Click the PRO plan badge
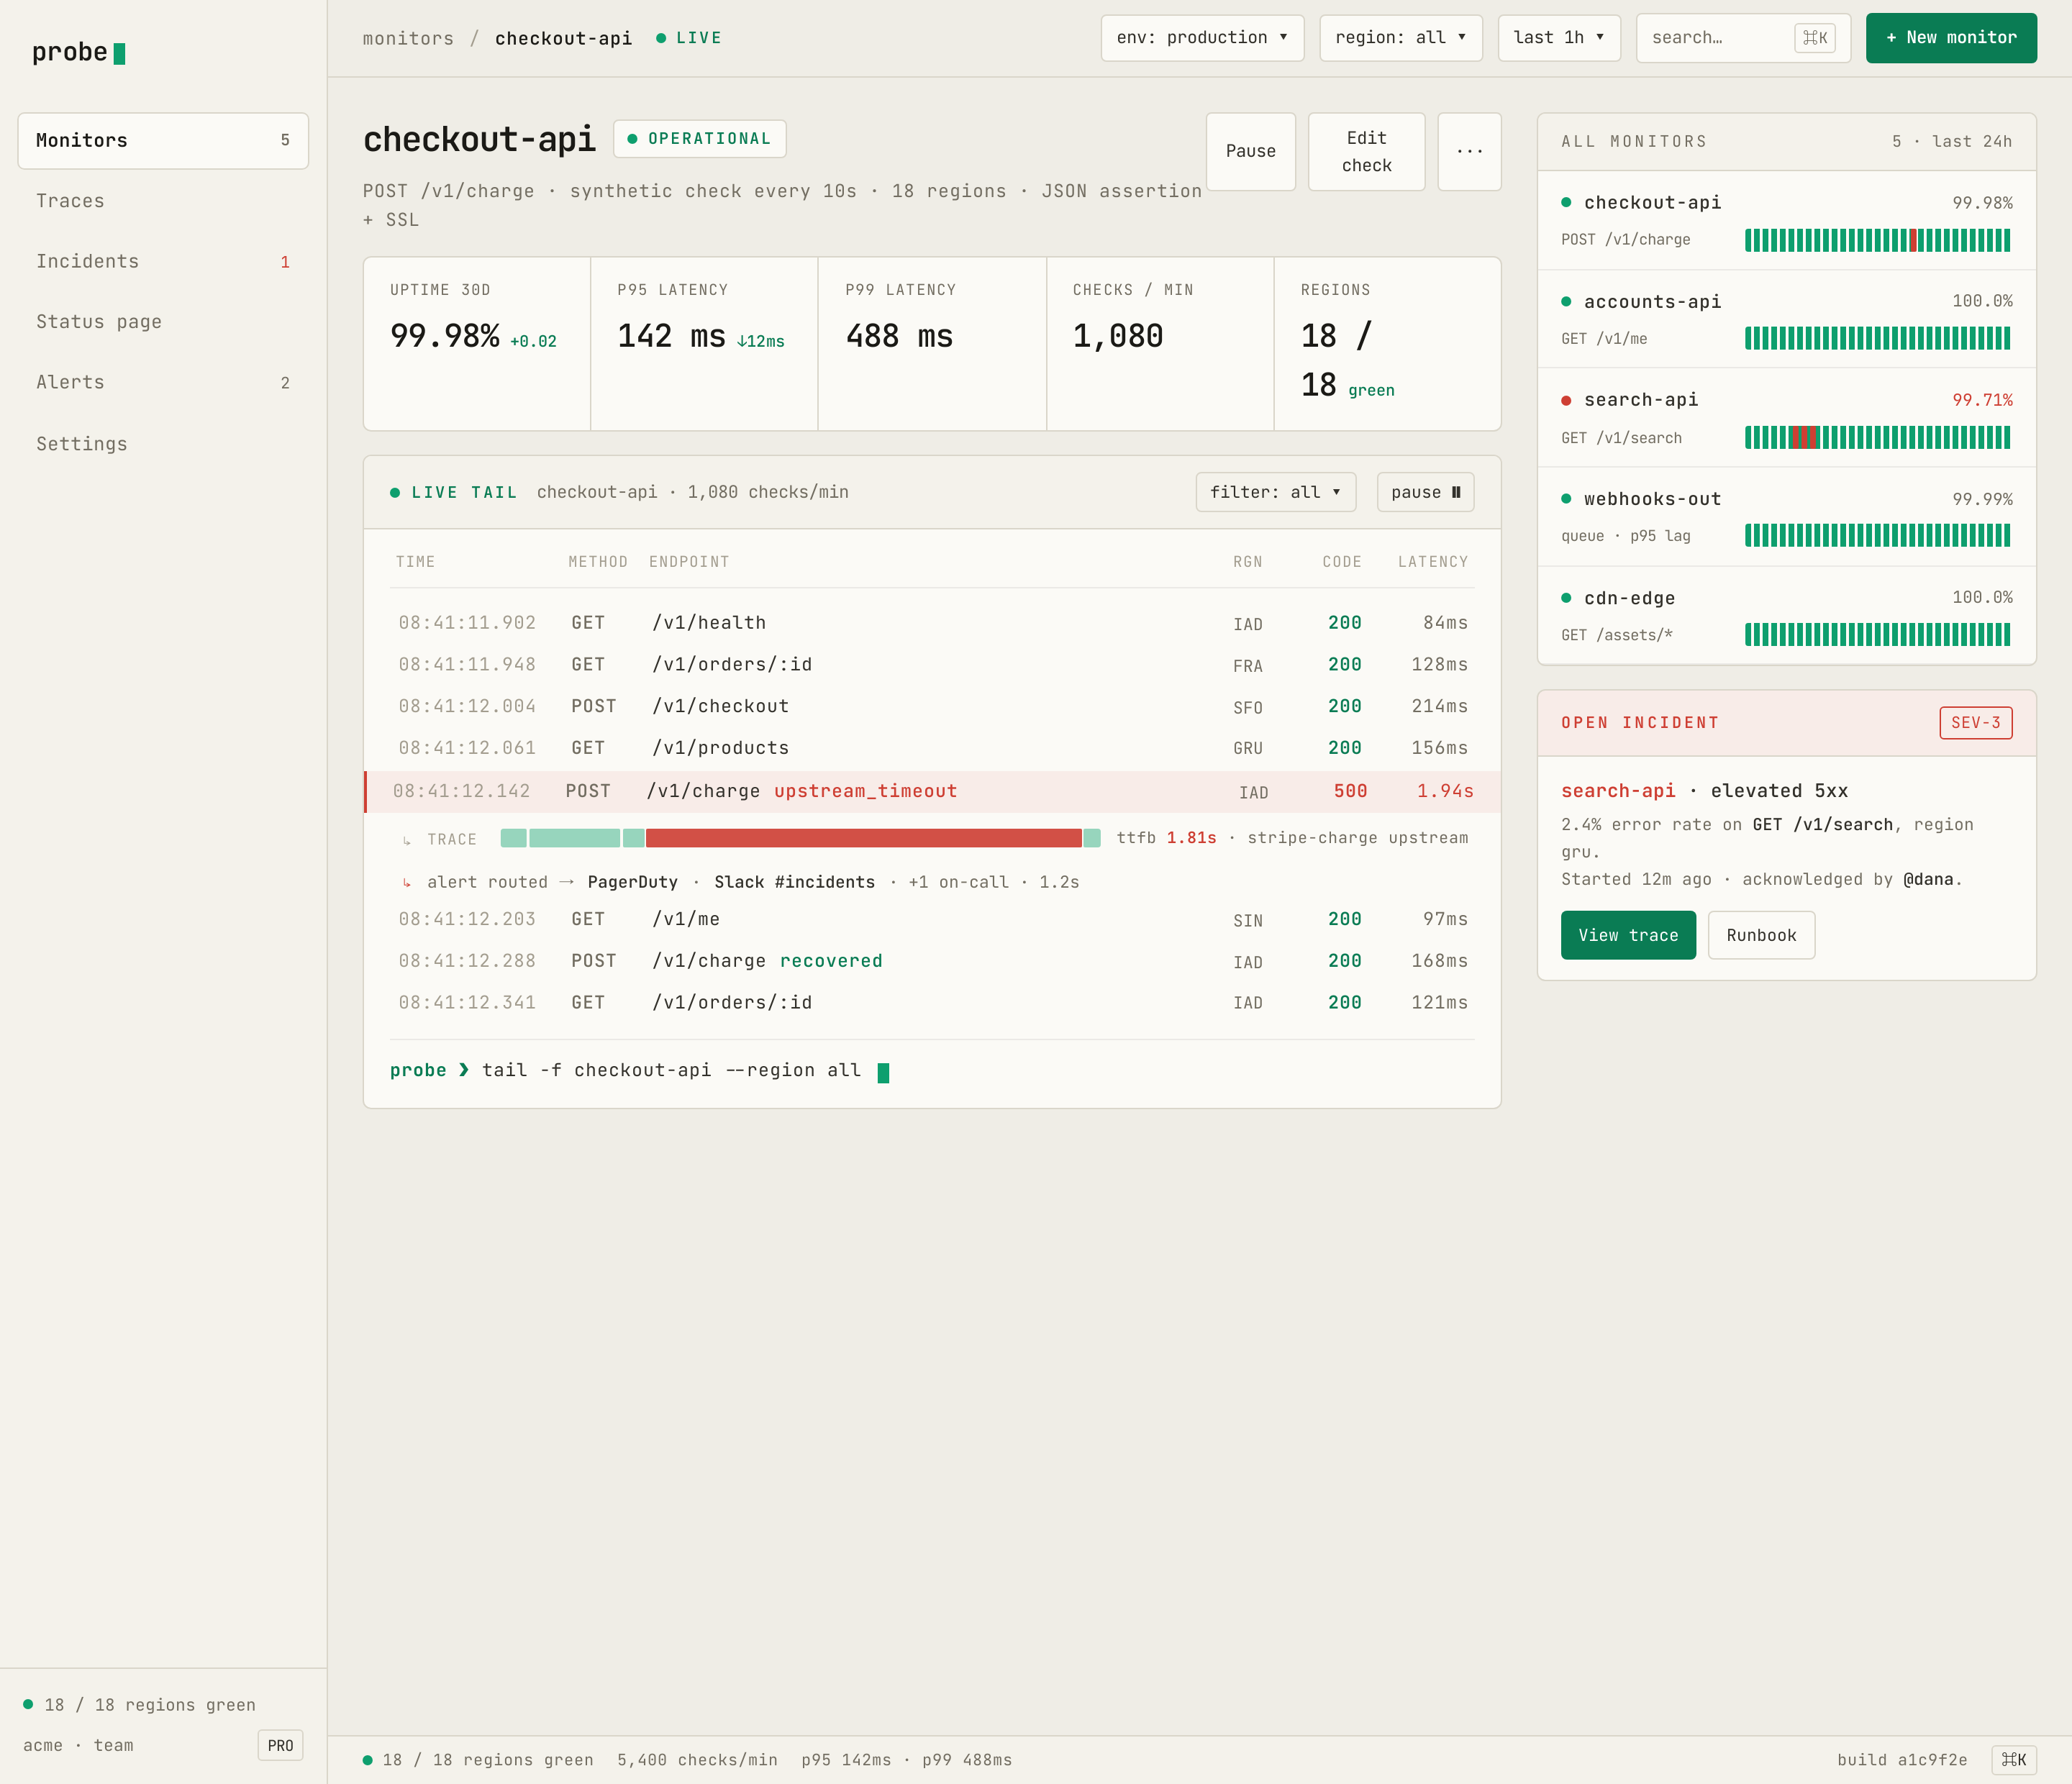The image size is (2072, 1784). tap(280, 1745)
